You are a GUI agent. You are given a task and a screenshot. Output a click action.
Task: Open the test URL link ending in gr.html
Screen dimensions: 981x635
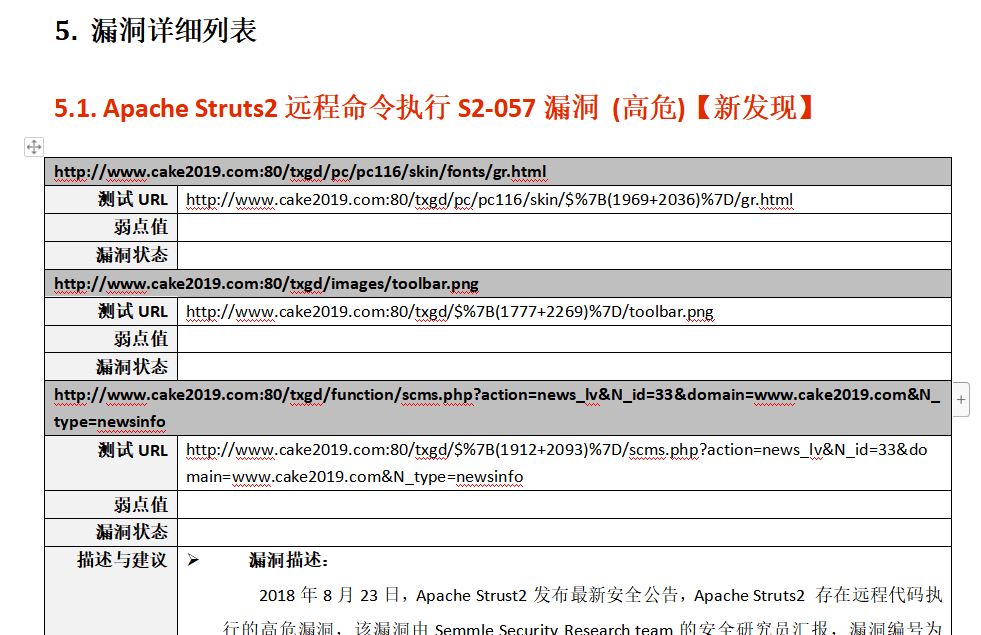tap(489, 200)
